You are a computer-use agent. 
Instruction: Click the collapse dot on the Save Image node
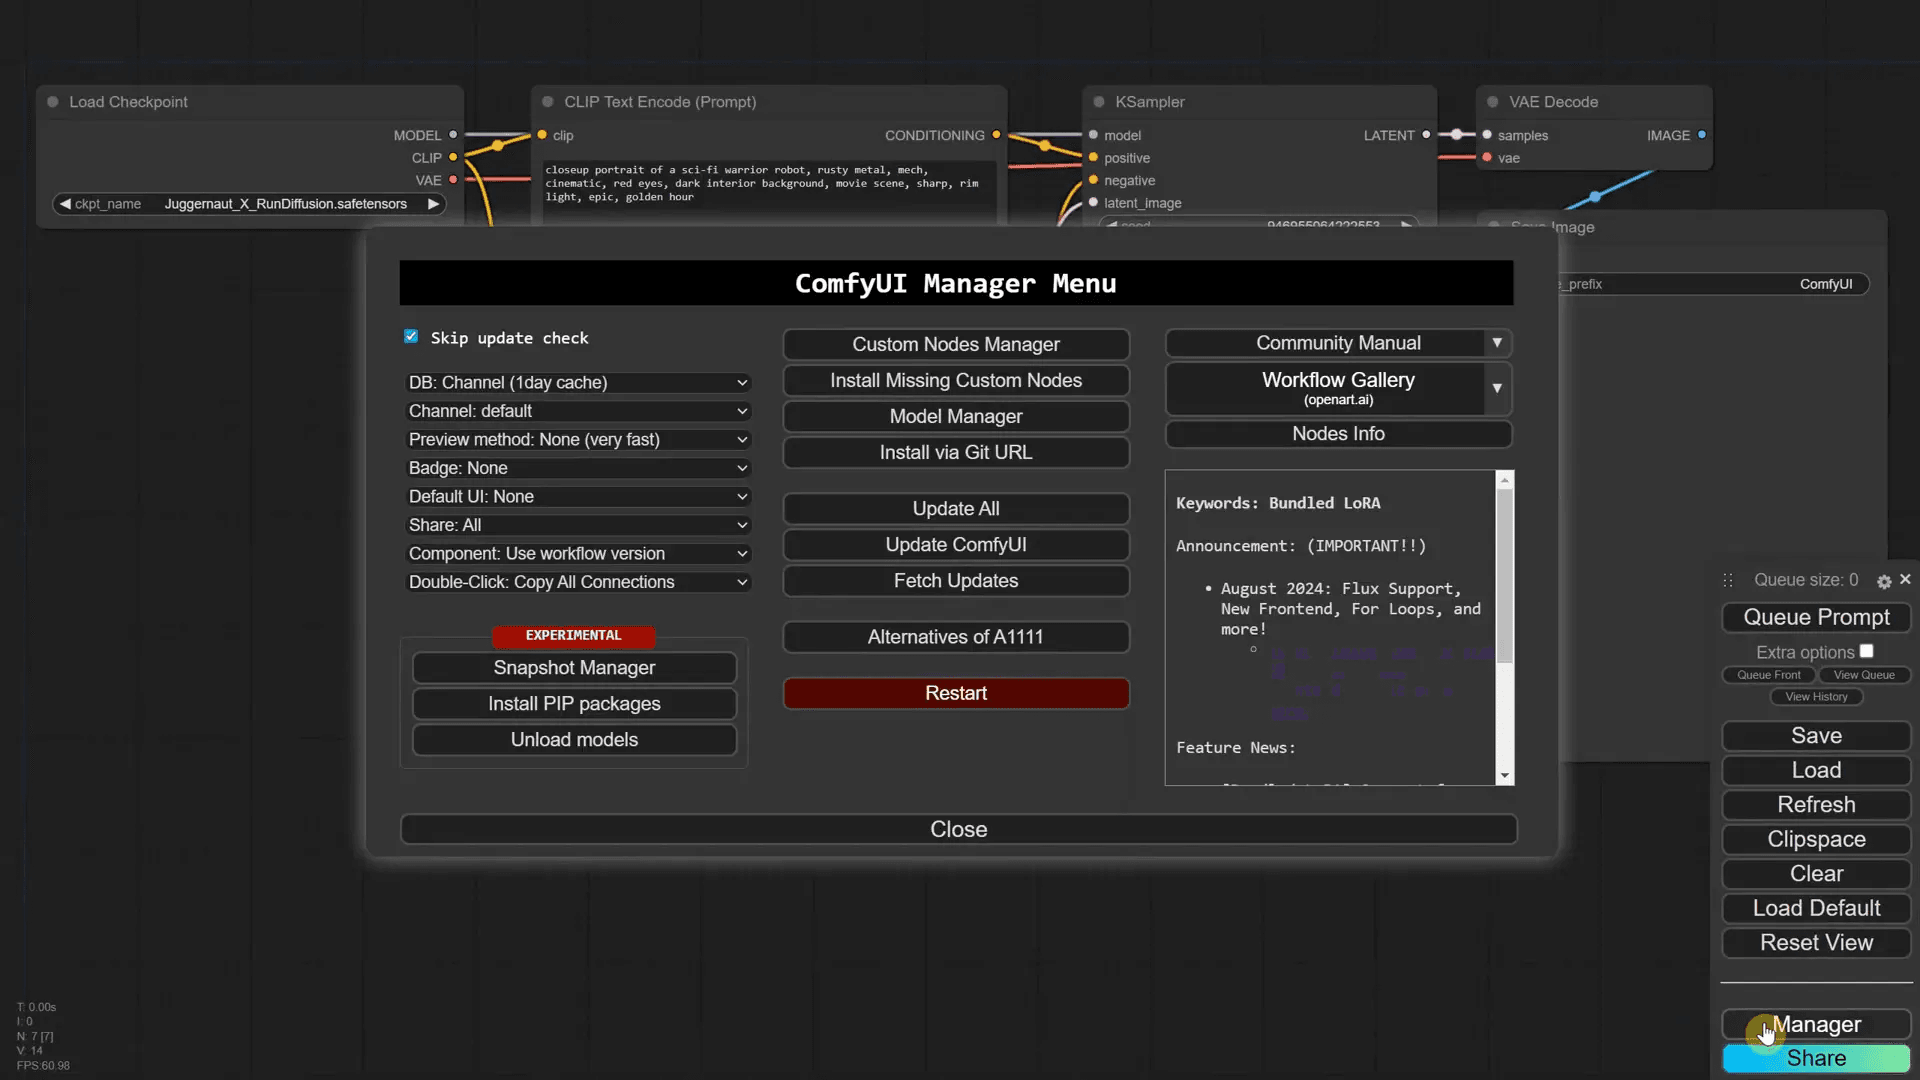(1495, 226)
